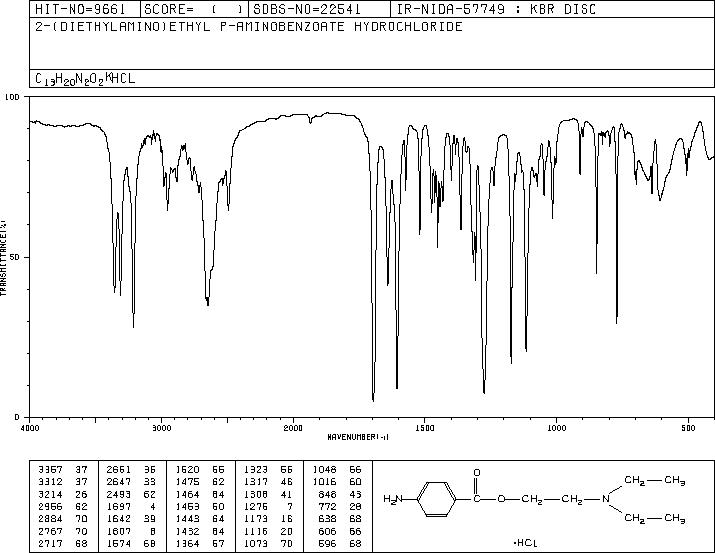Click the 1073 peak table entry
Screen dimensions: 715x553
pos(268,543)
